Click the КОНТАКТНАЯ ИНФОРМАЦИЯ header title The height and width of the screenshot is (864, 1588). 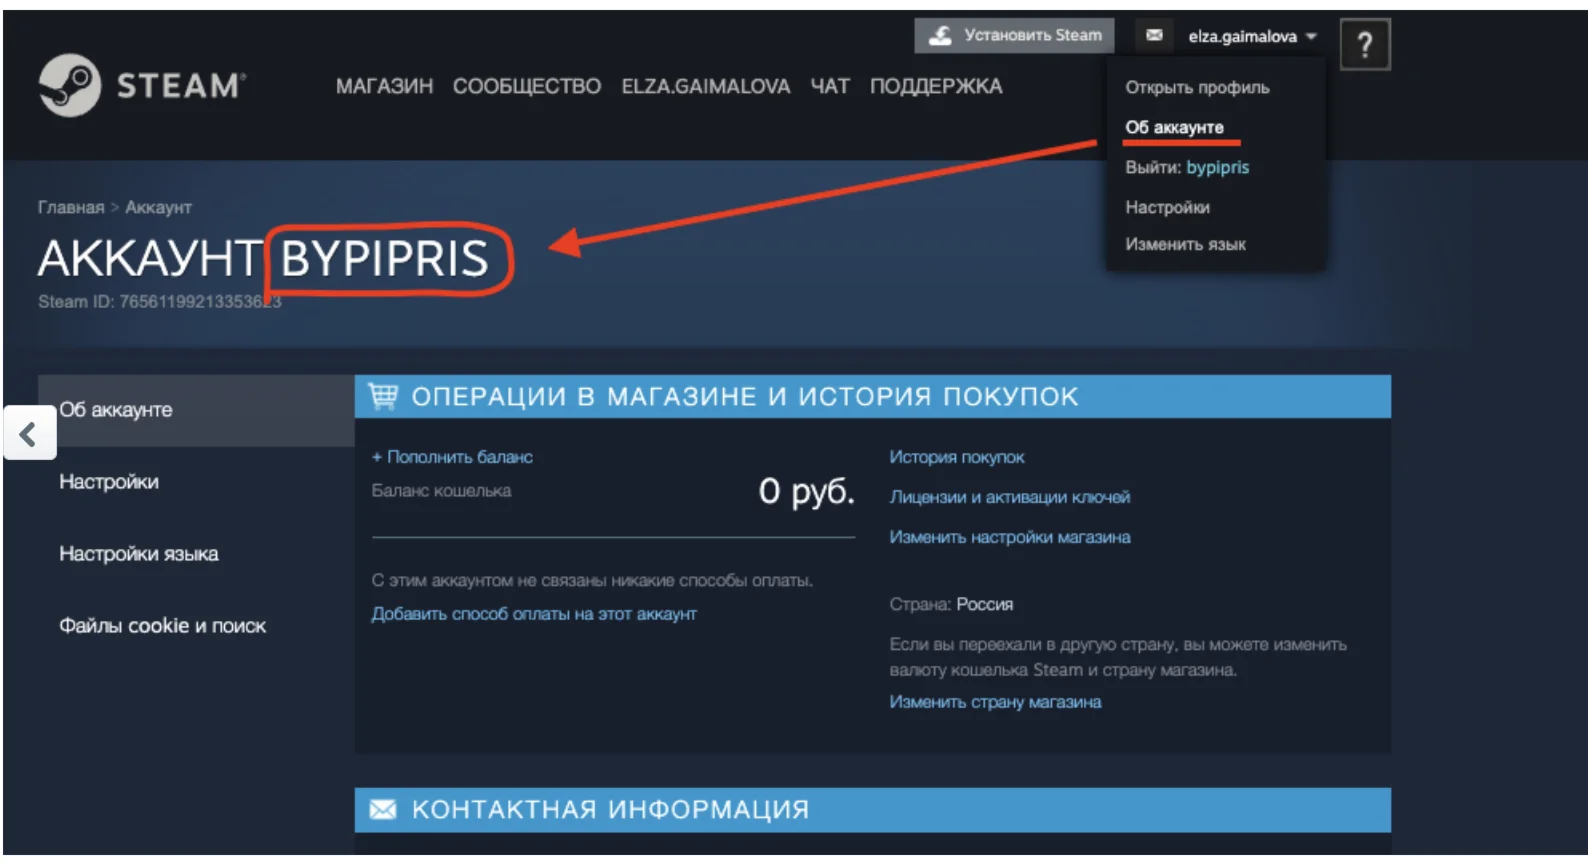pos(610,809)
